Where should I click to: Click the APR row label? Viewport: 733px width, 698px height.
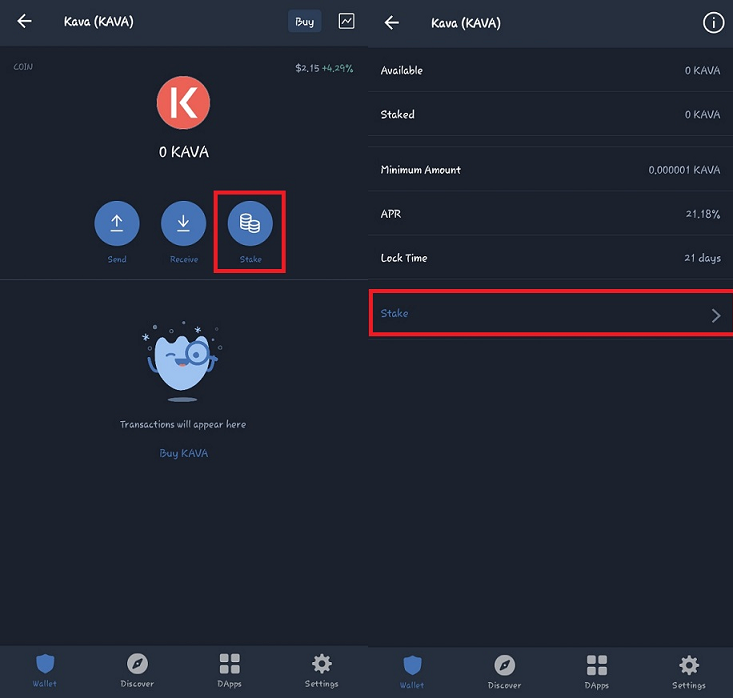pos(391,214)
